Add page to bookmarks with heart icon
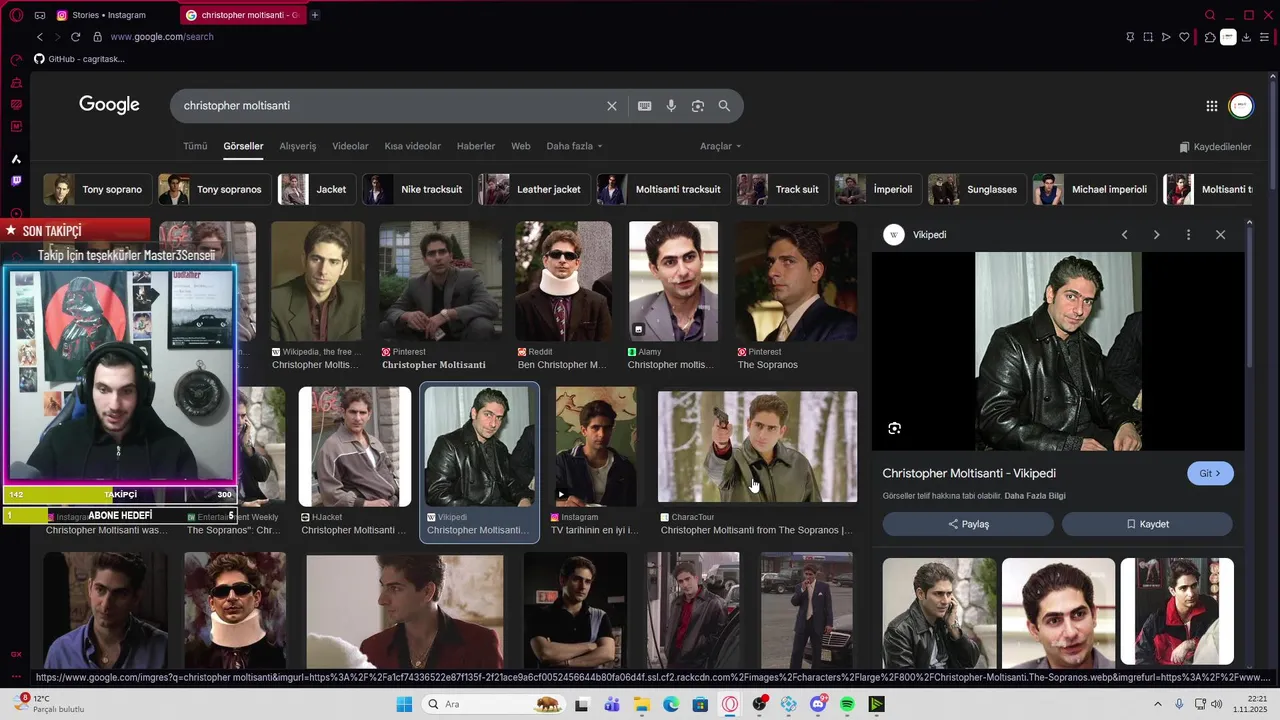The width and height of the screenshot is (1280, 720). [x=1184, y=37]
